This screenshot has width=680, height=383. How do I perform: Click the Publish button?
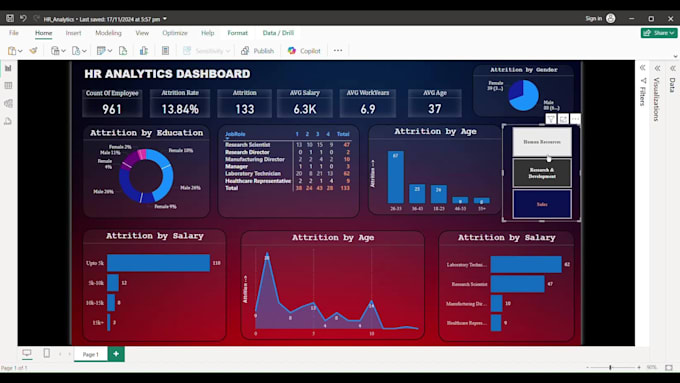pos(258,51)
